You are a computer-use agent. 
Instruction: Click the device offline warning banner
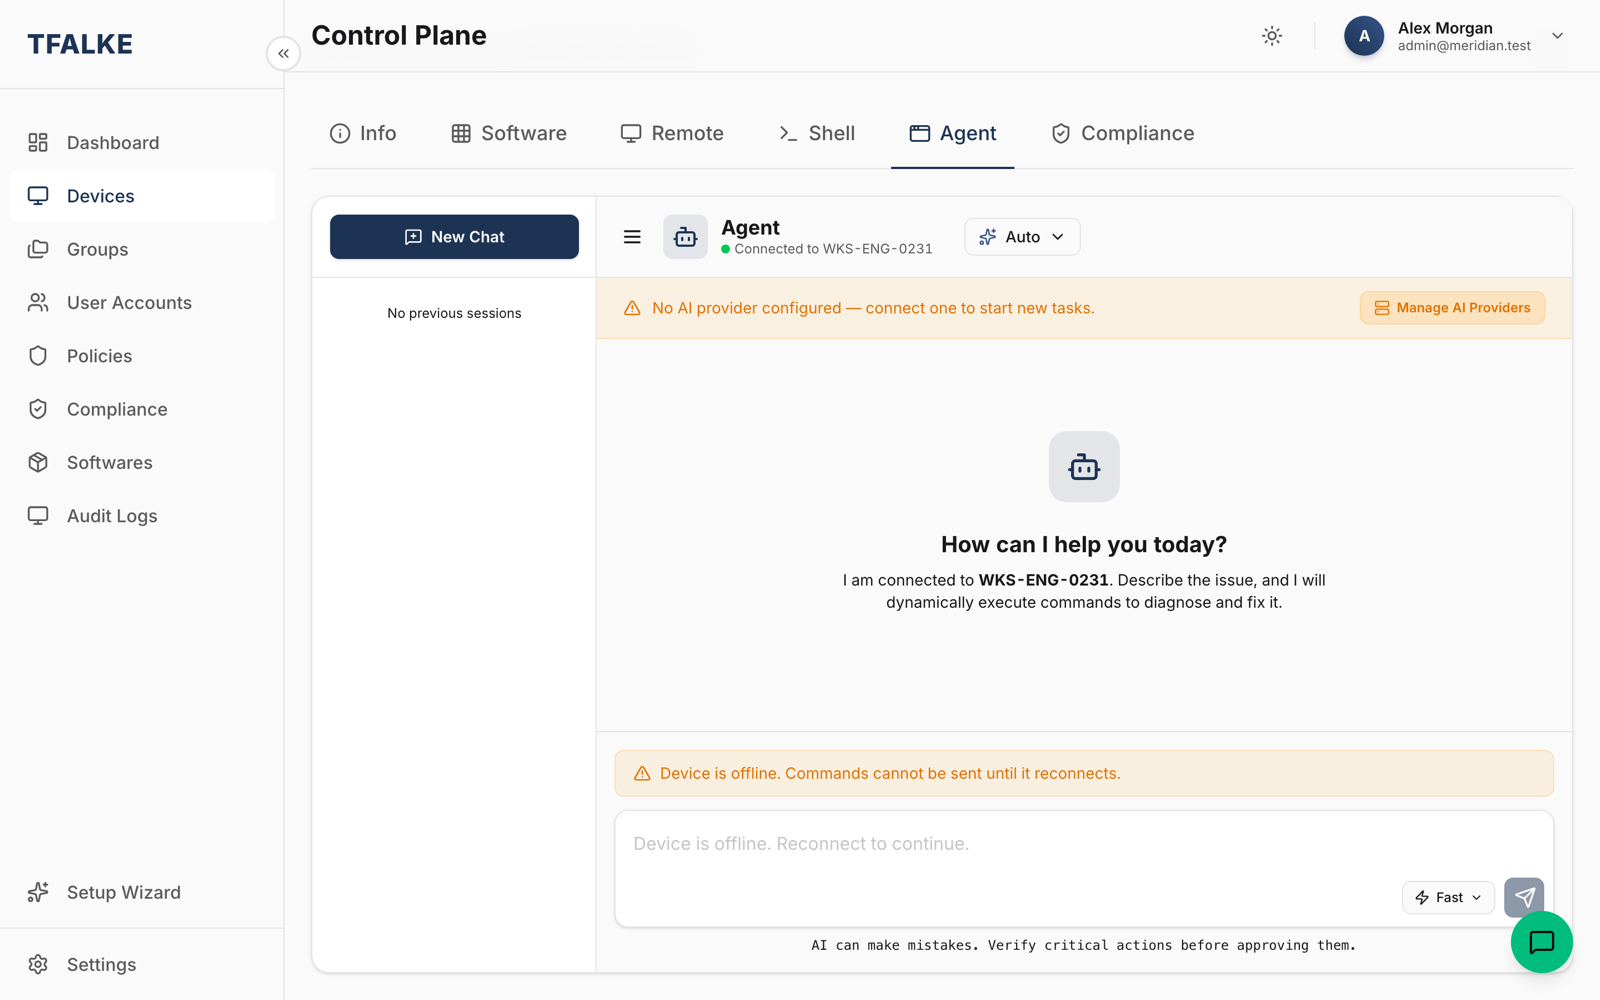coord(1084,774)
